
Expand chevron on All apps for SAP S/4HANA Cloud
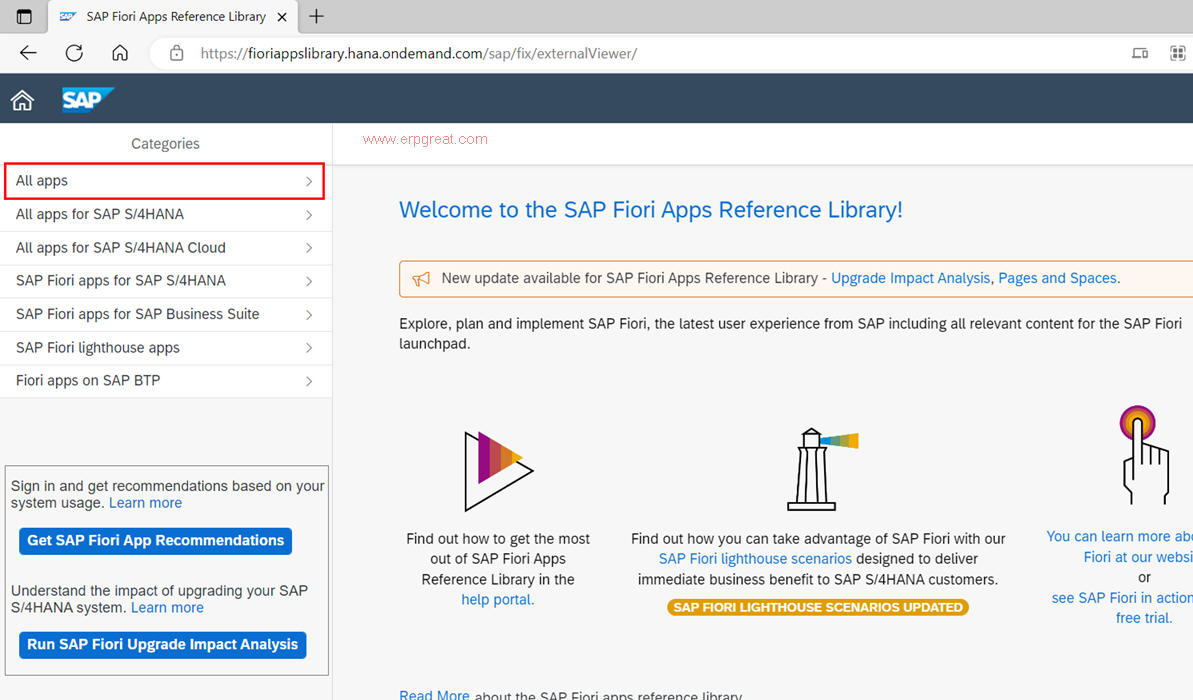pos(309,248)
